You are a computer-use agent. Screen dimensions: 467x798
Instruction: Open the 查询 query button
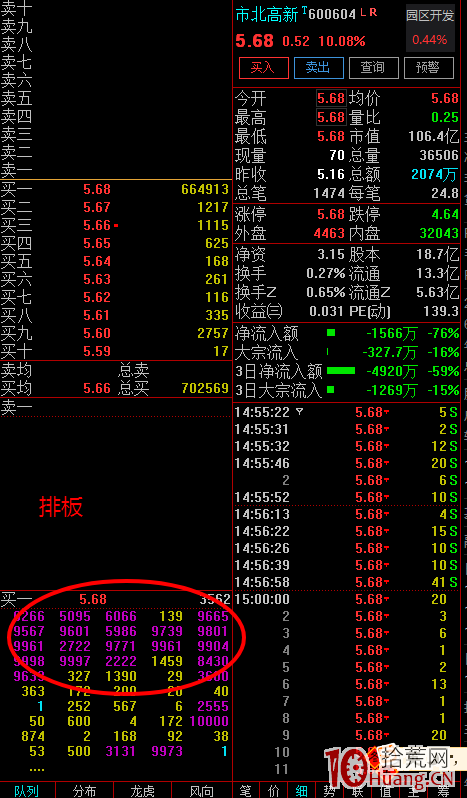coord(373,68)
